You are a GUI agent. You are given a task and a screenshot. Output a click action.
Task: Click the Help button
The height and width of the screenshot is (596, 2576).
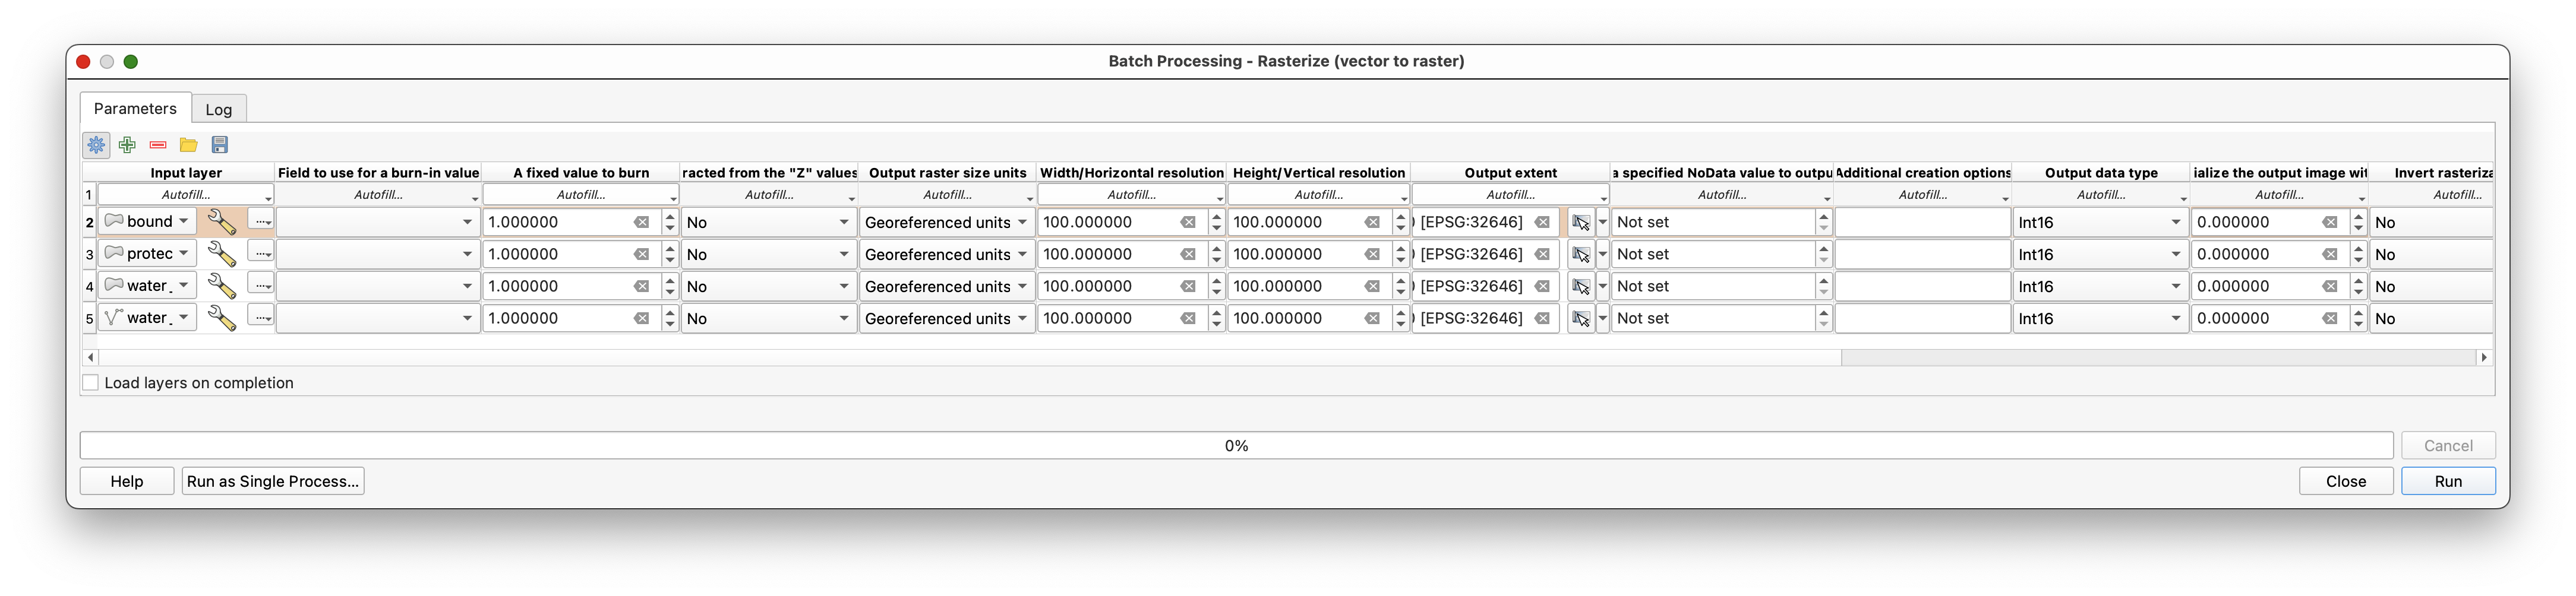pyautogui.click(x=127, y=481)
